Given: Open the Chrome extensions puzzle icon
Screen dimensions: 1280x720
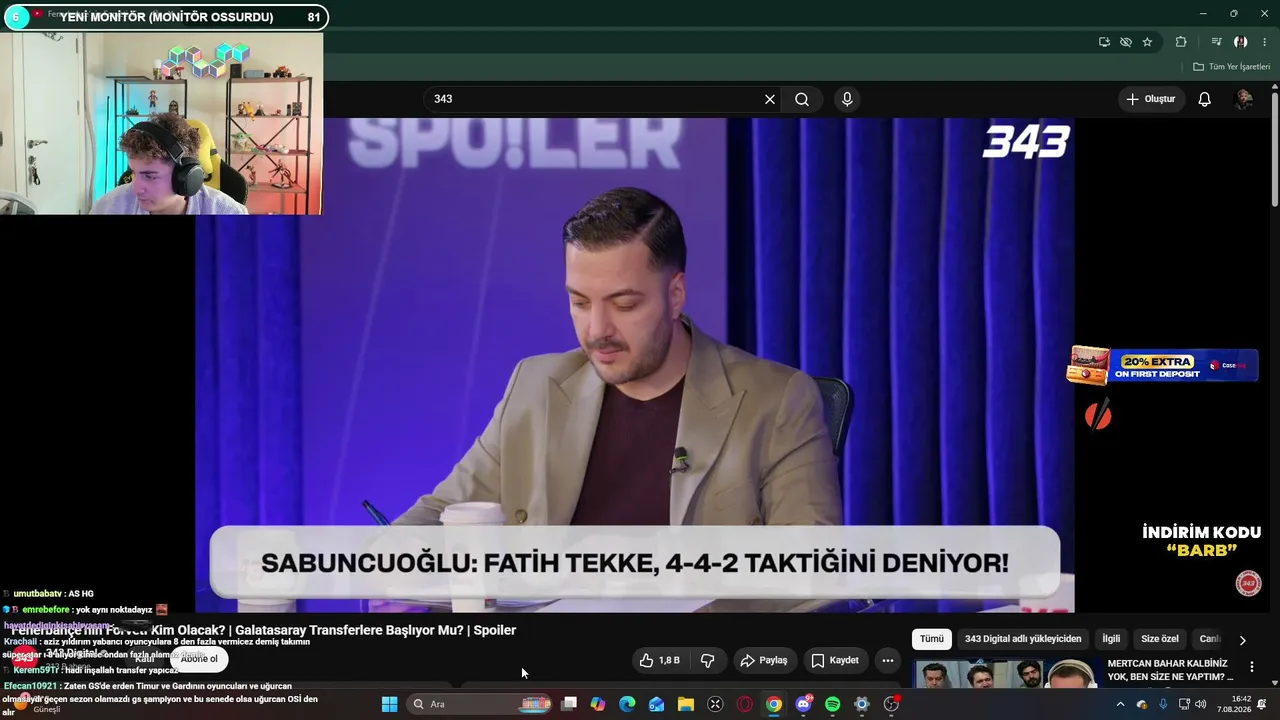Looking at the screenshot, I should pos(1181,42).
